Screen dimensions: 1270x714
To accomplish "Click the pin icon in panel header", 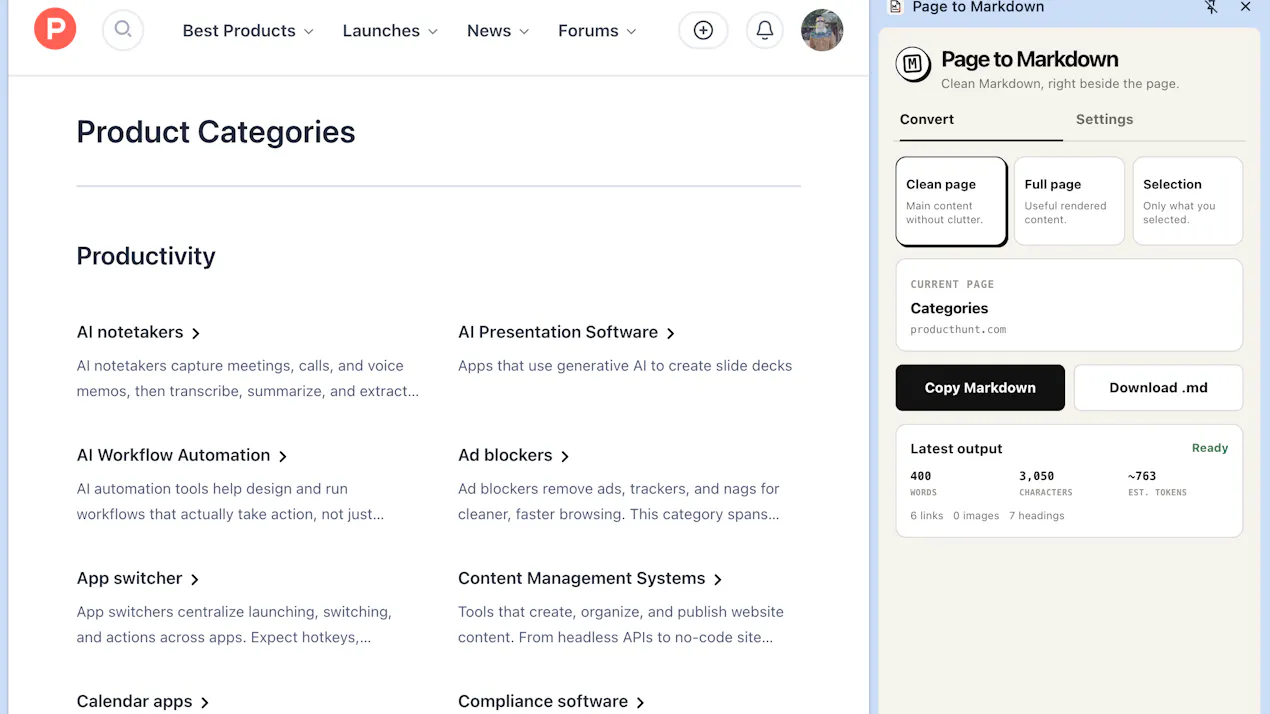I will pyautogui.click(x=1211, y=7).
